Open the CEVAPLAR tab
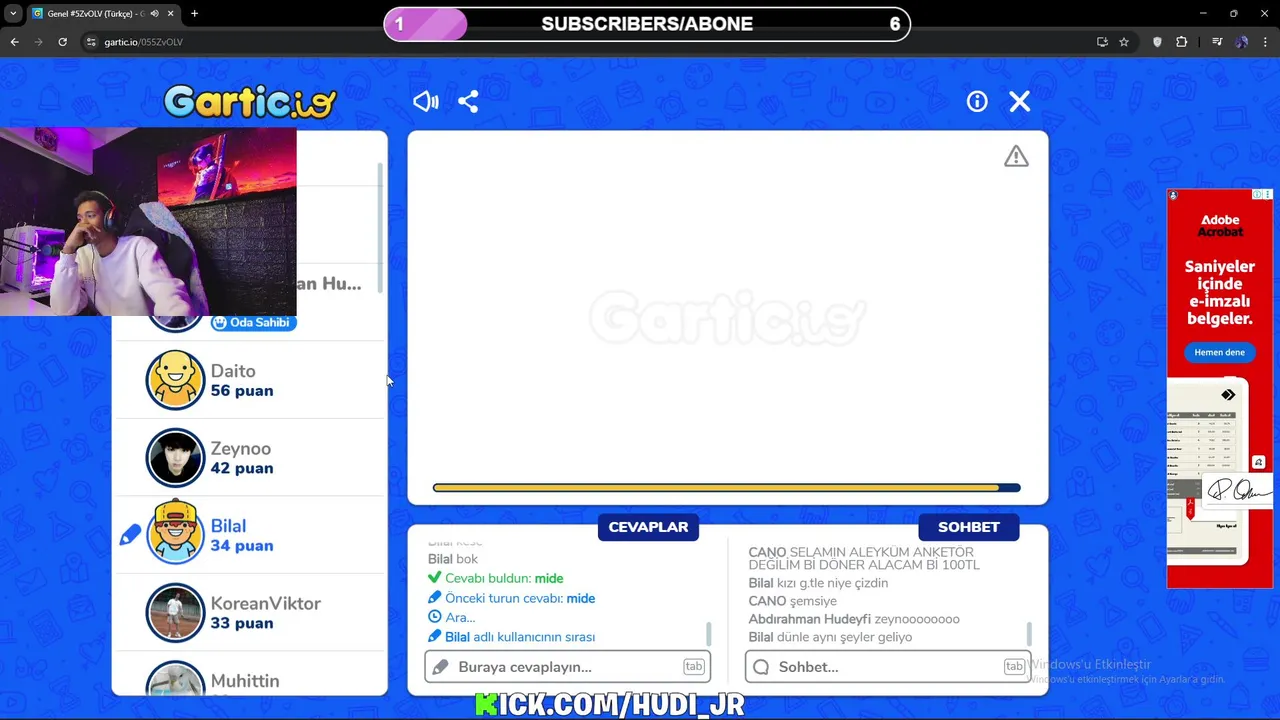This screenshot has height=720, width=1280. [x=648, y=527]
